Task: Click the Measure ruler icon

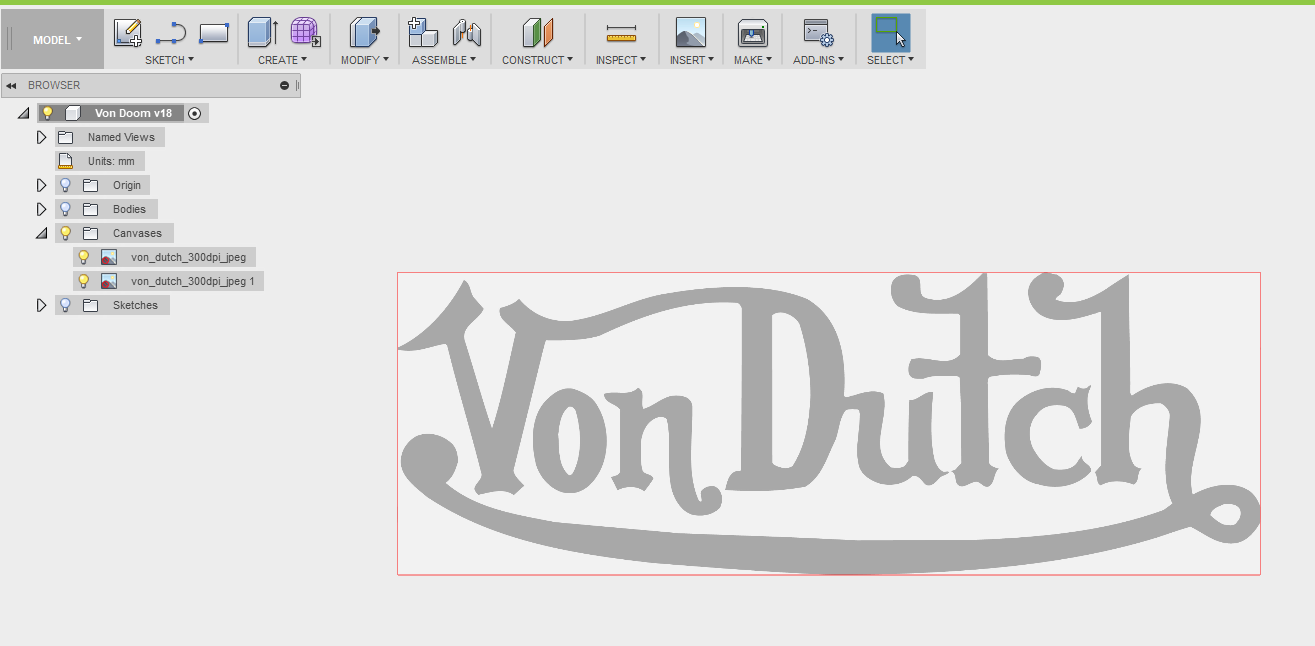Action: (621, 35)
